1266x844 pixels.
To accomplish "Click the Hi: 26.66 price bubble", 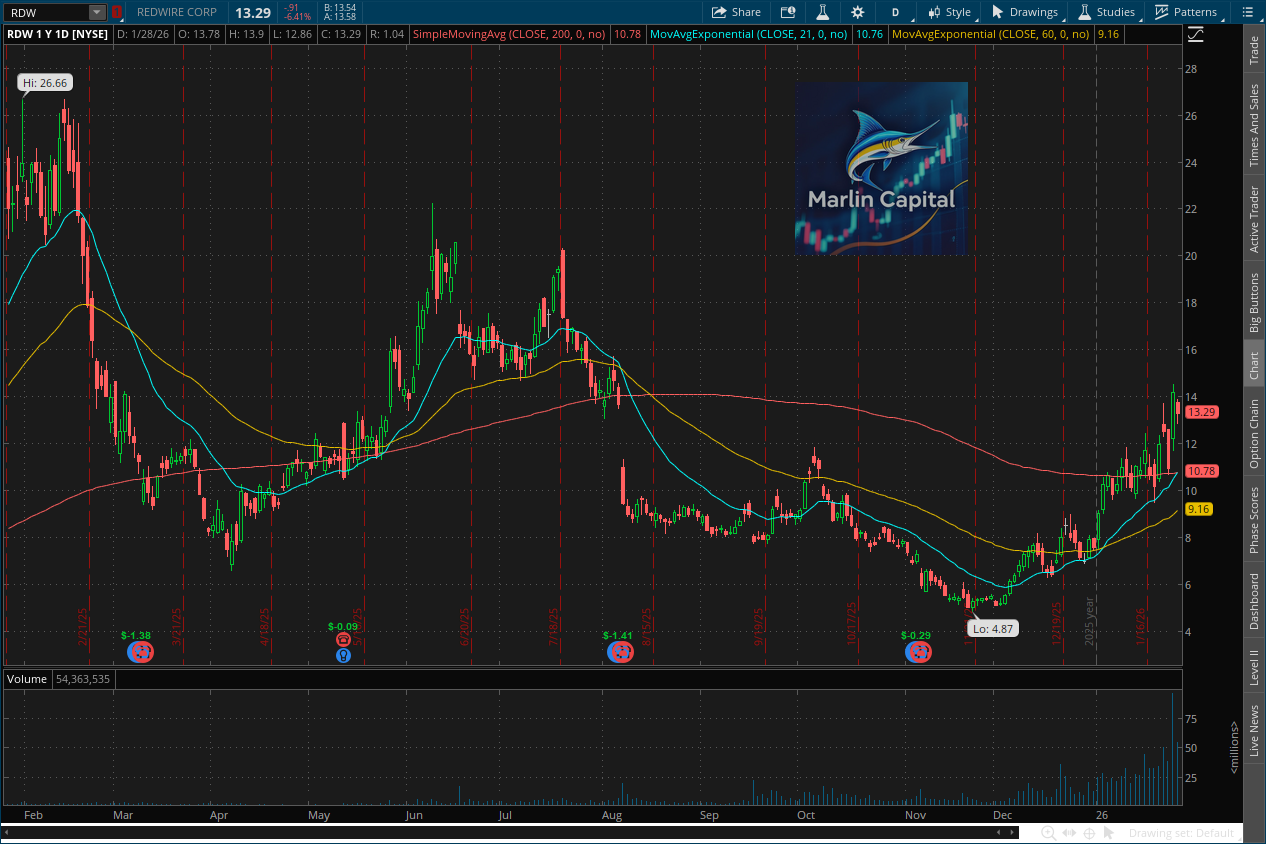I will click(44, 83).
